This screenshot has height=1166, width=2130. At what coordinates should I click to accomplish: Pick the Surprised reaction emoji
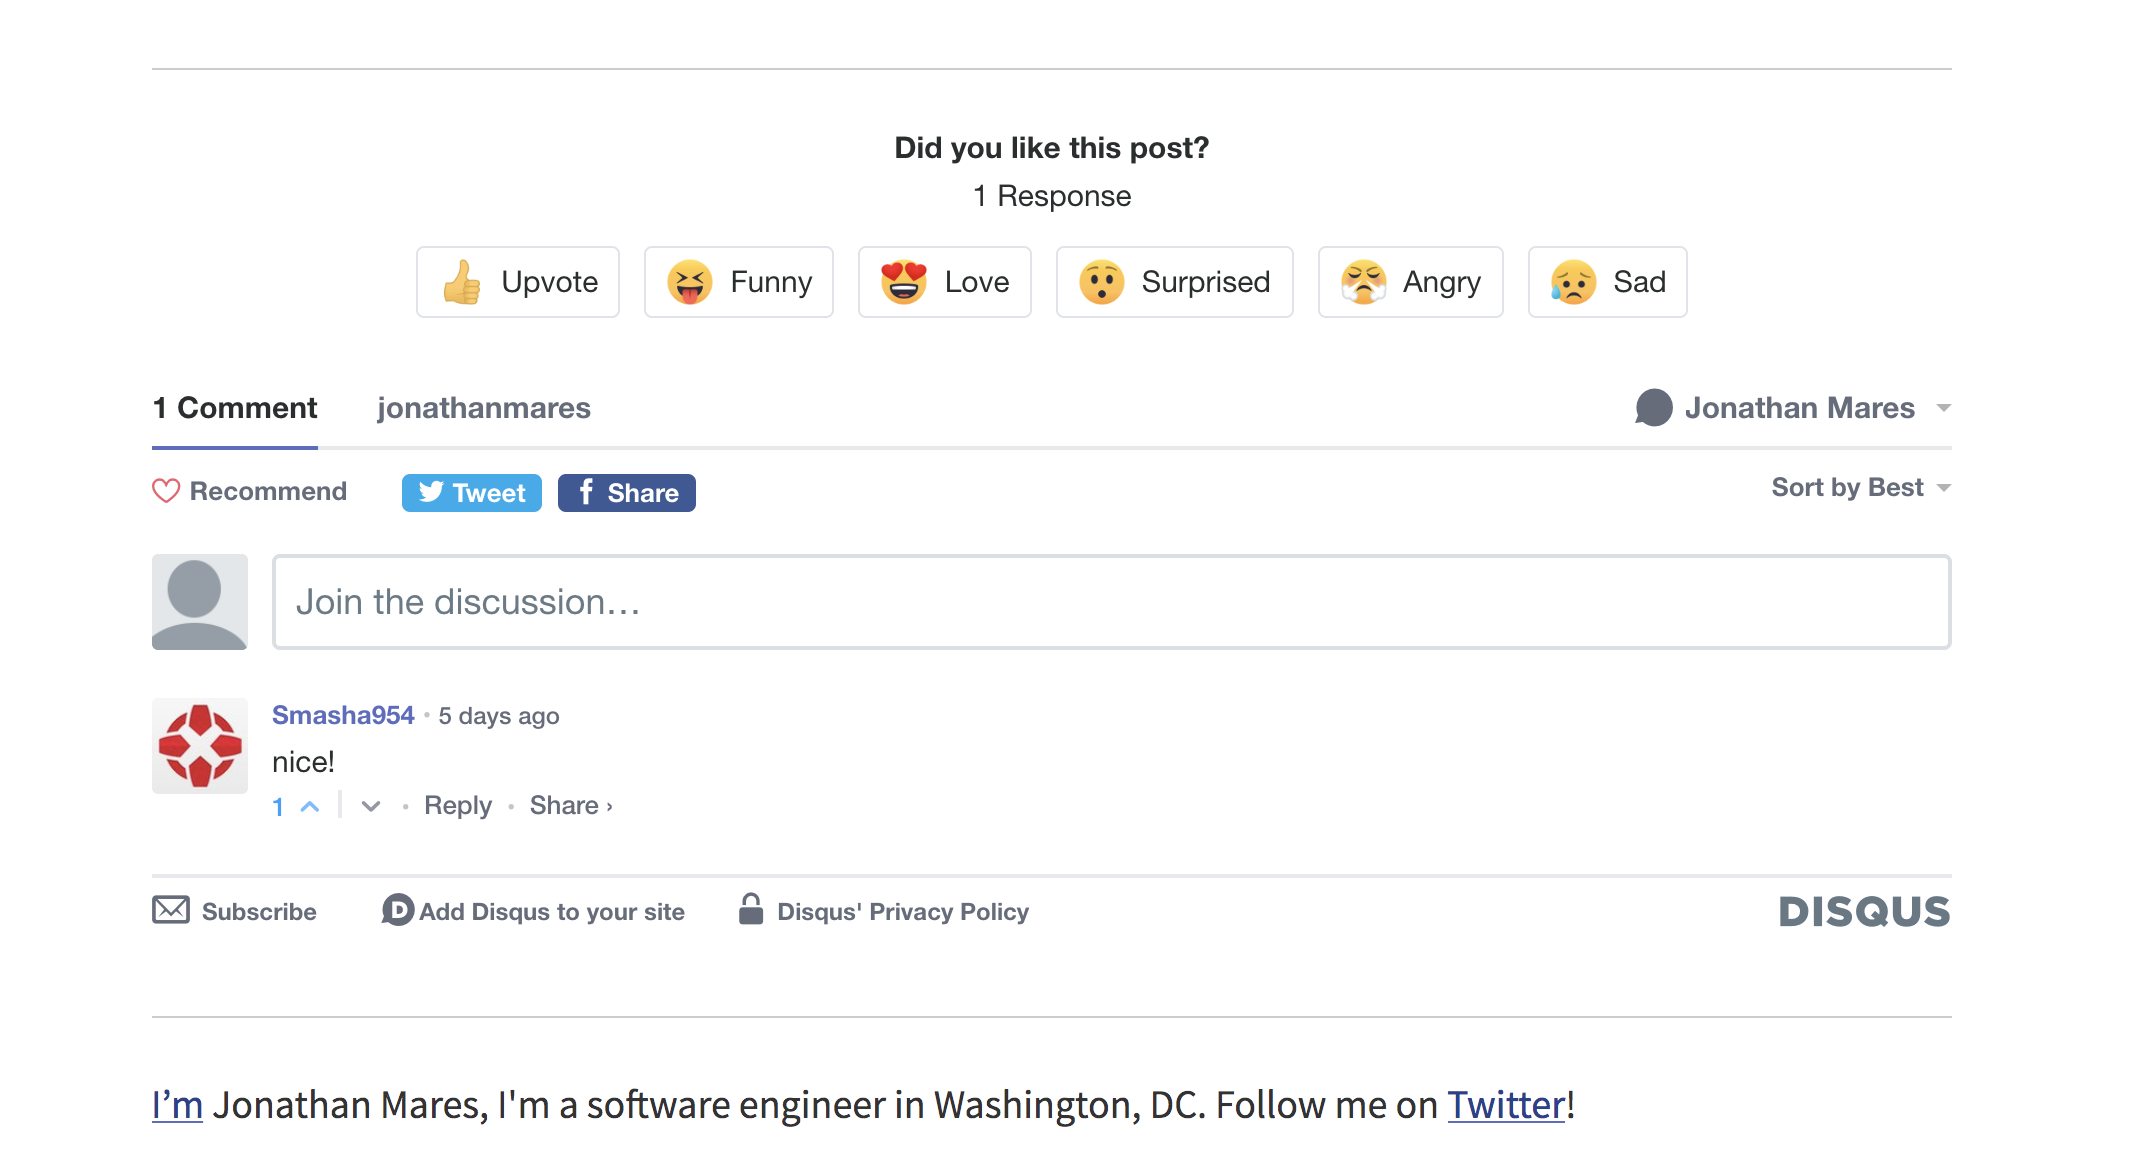click(1103, 283)
